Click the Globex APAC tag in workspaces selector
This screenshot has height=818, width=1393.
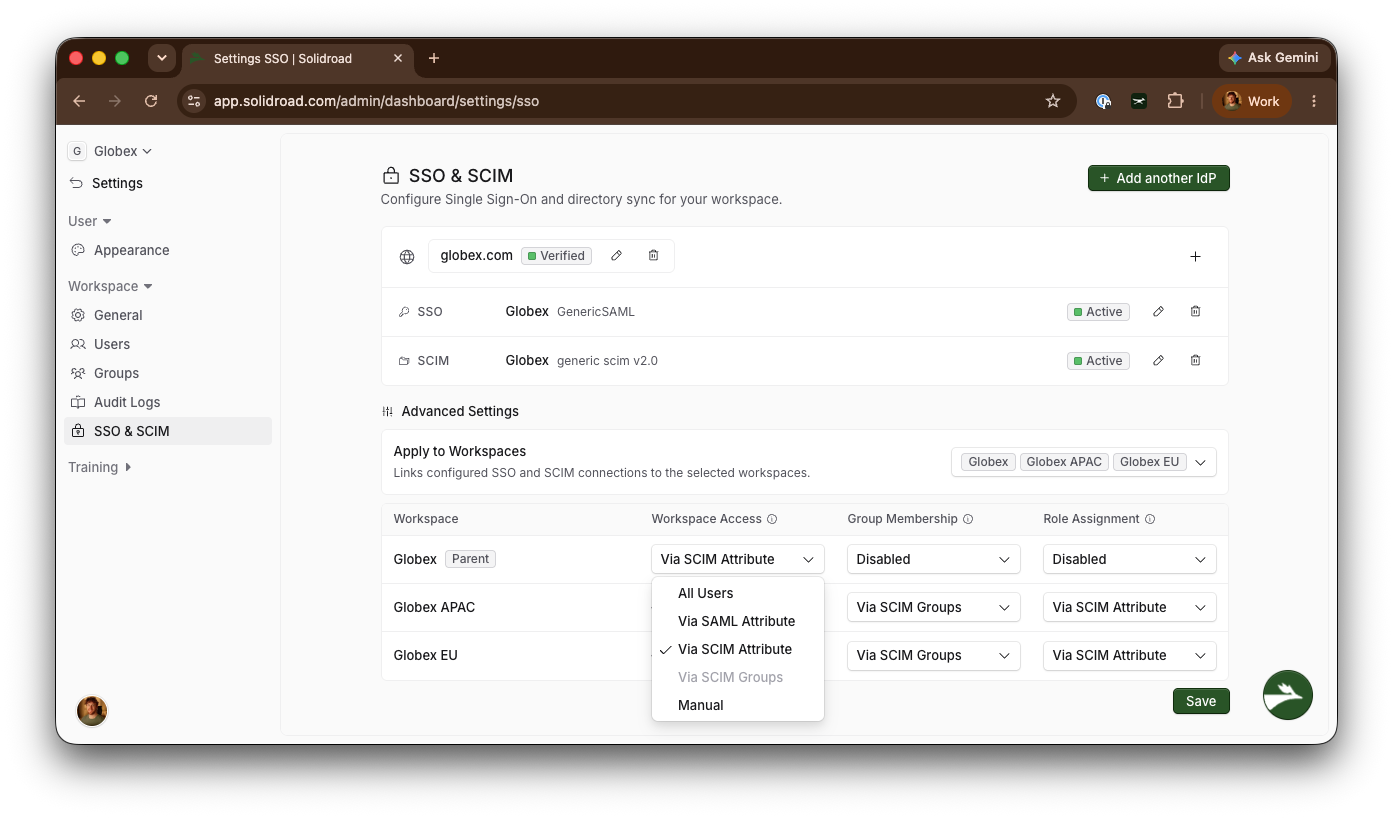[x=1064, y=462]
